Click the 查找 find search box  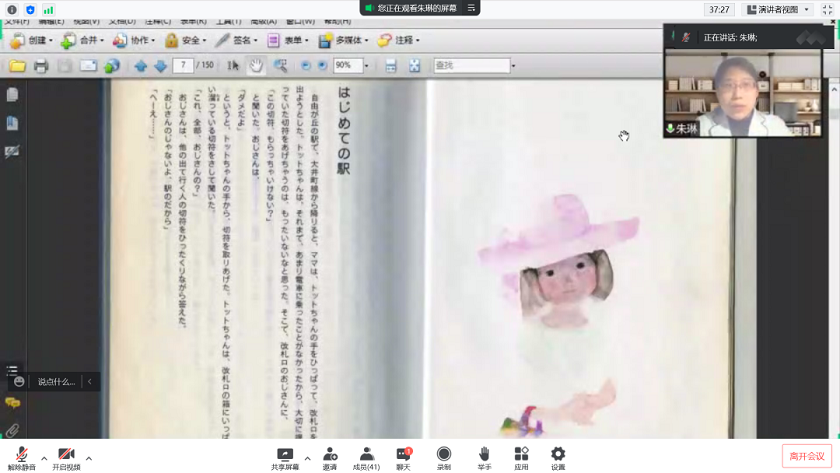pos(471,65)
